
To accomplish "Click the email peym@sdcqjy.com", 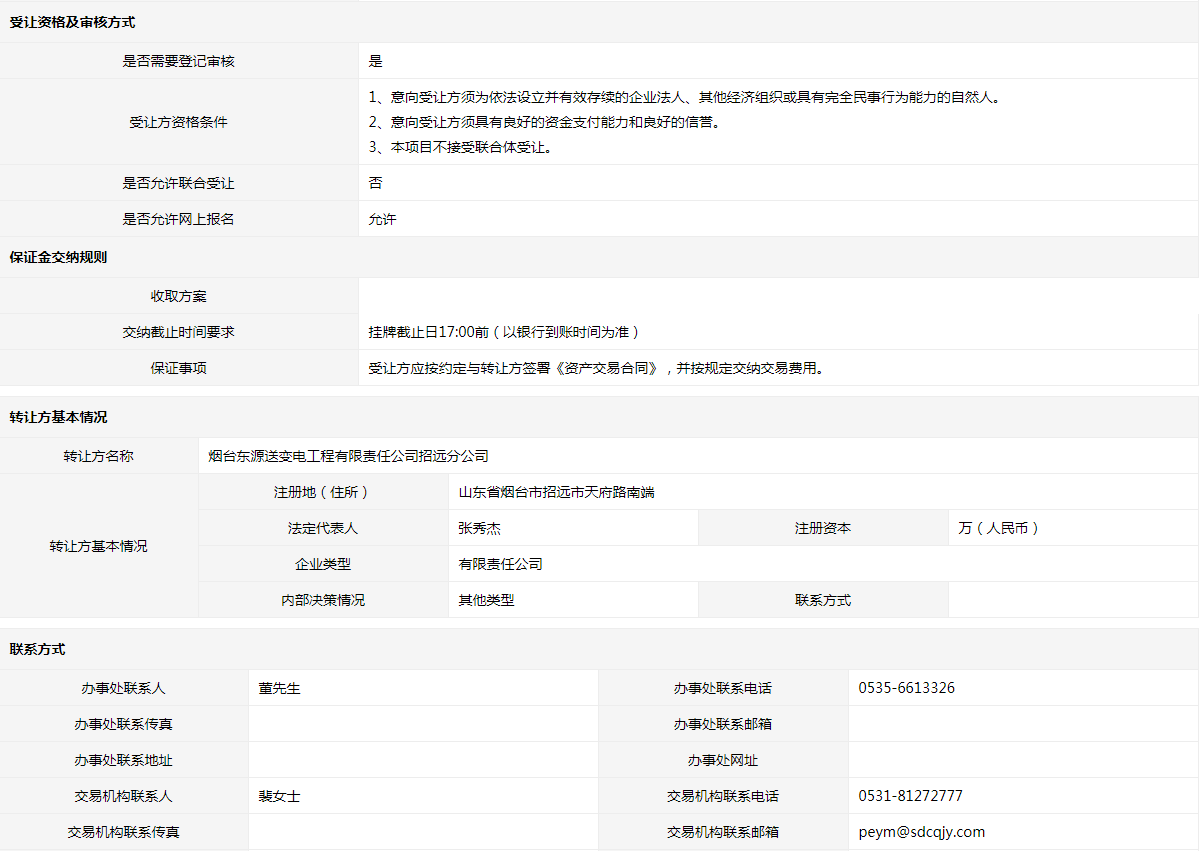I will point(921,832).
